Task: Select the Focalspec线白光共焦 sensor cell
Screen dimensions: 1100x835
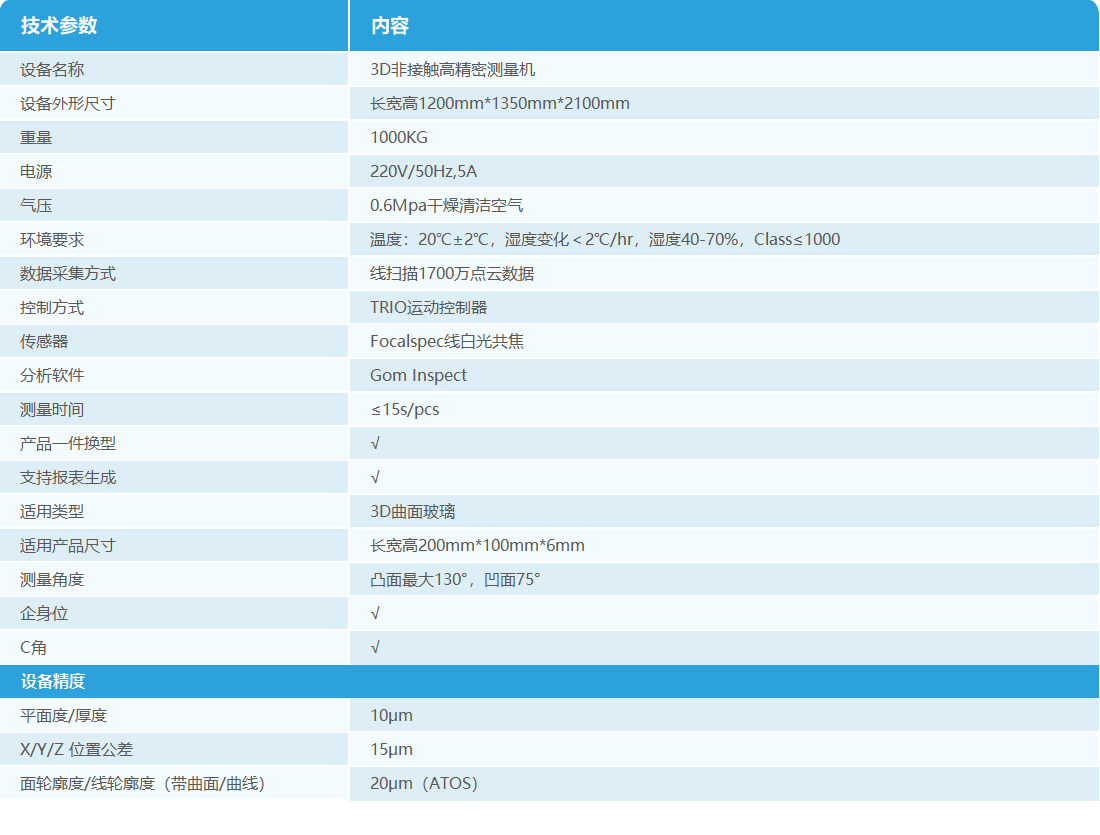Action: click(x=447, y=342)
